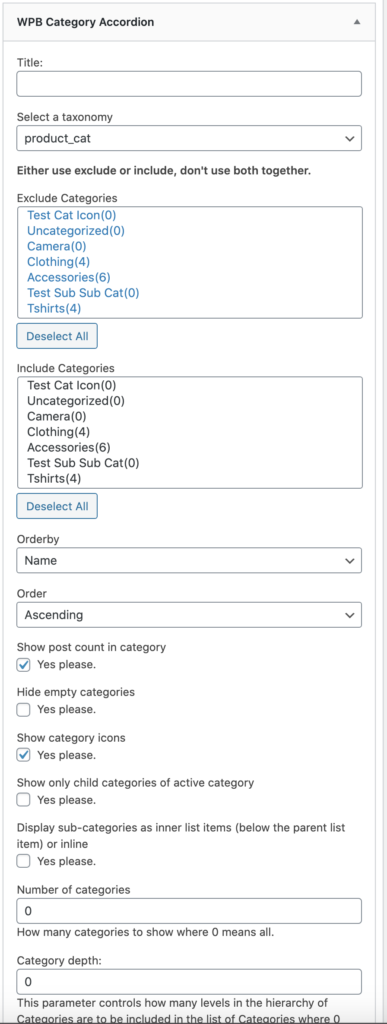
Task: Select Uncategorized(0) in Include Categories
Action: [x=76, y=400]
